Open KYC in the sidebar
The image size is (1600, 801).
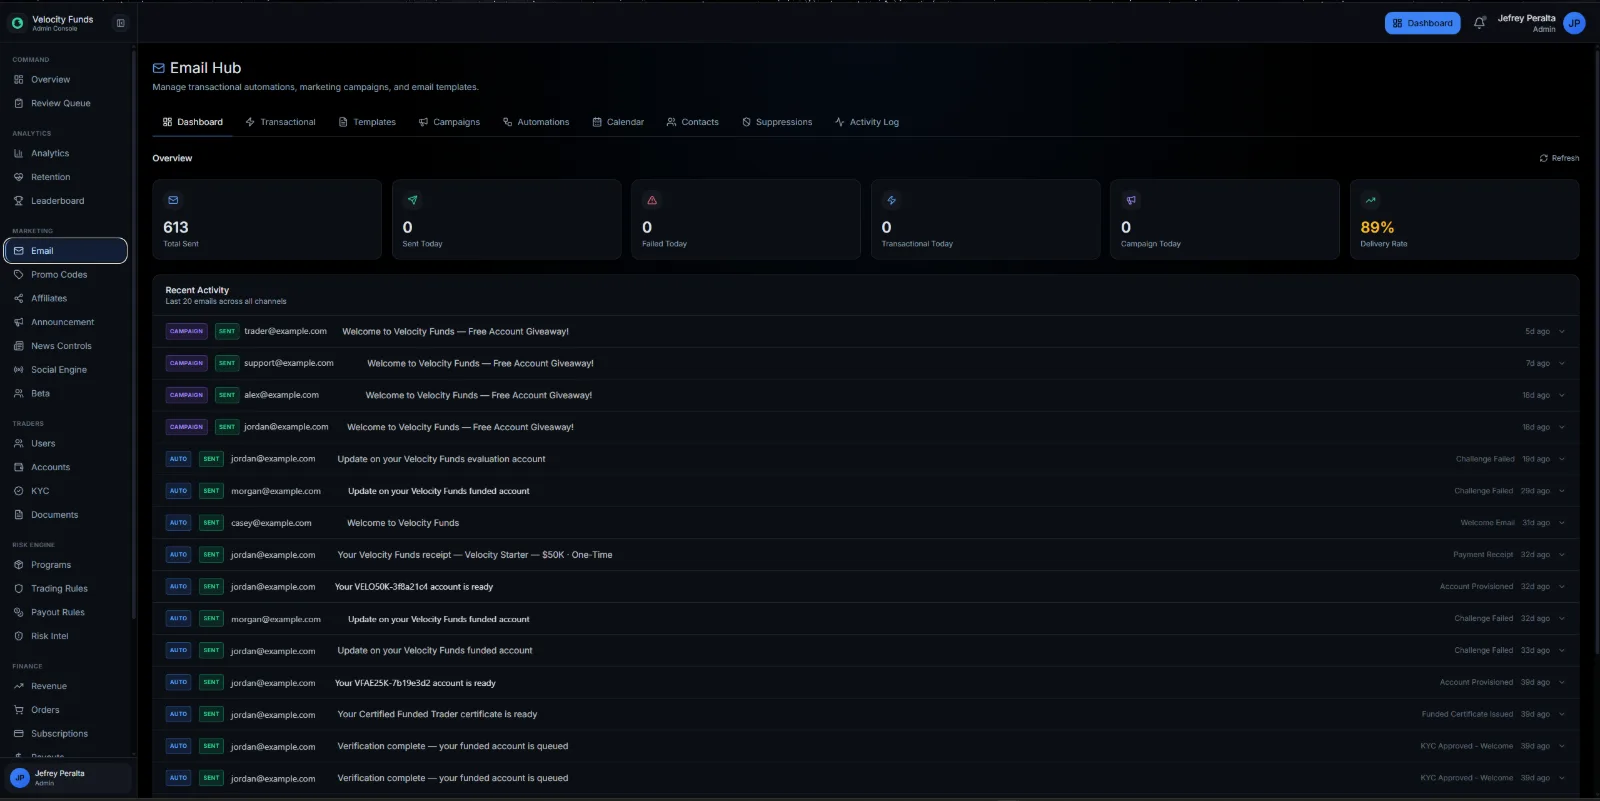tap(66, 491)
